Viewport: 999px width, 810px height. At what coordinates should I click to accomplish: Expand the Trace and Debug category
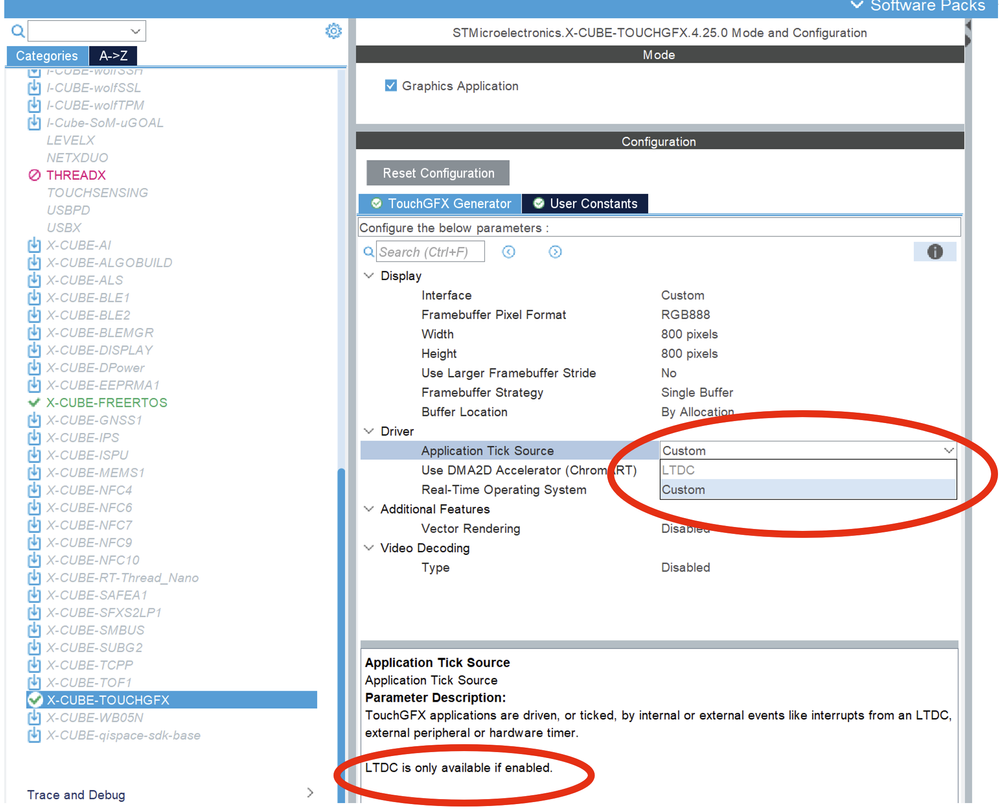[x=310, y=793]
